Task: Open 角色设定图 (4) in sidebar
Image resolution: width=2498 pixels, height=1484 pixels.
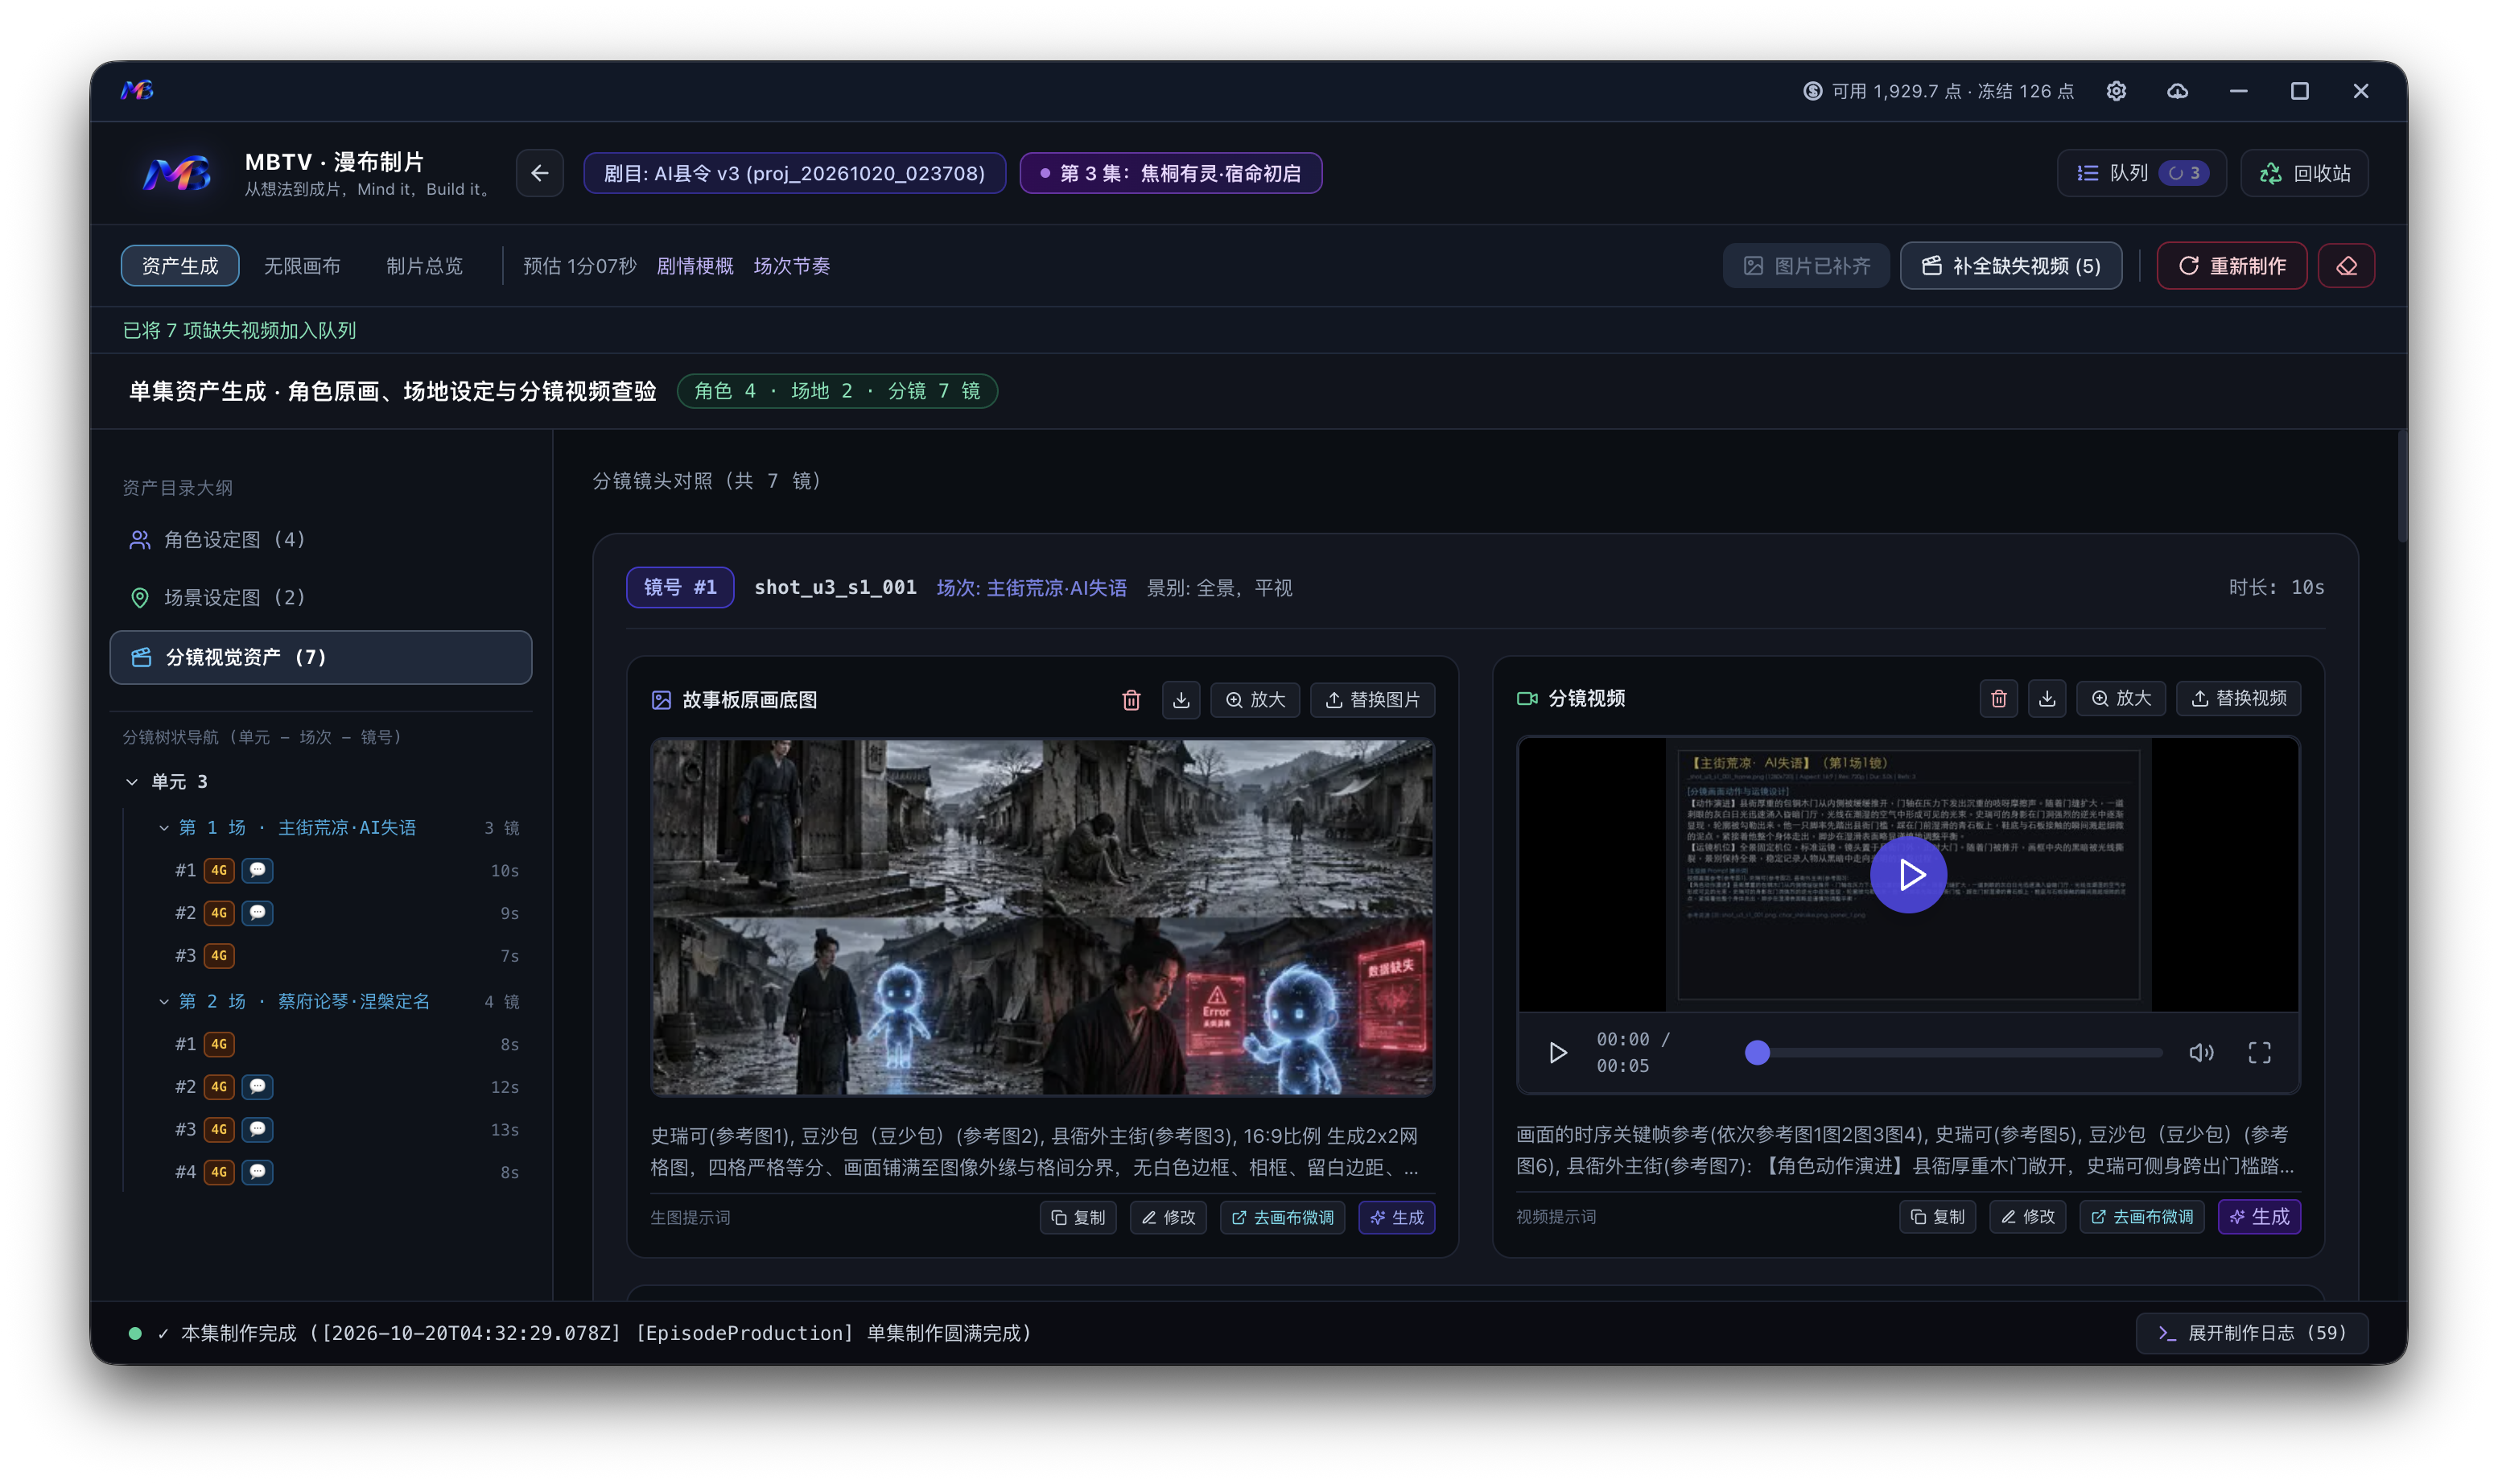Action: [x=320, y=540]
